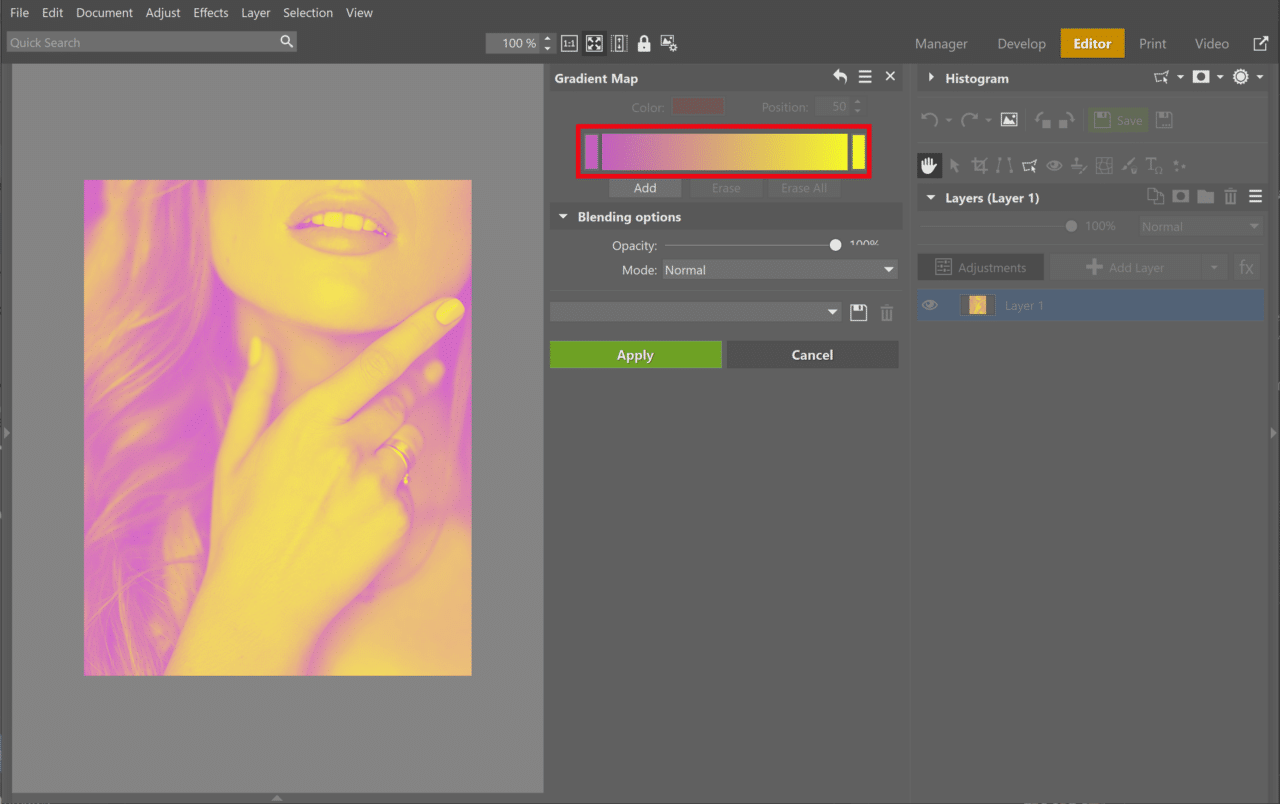
Task: Activate the Text tool
Action: (x=1153, y=165)
